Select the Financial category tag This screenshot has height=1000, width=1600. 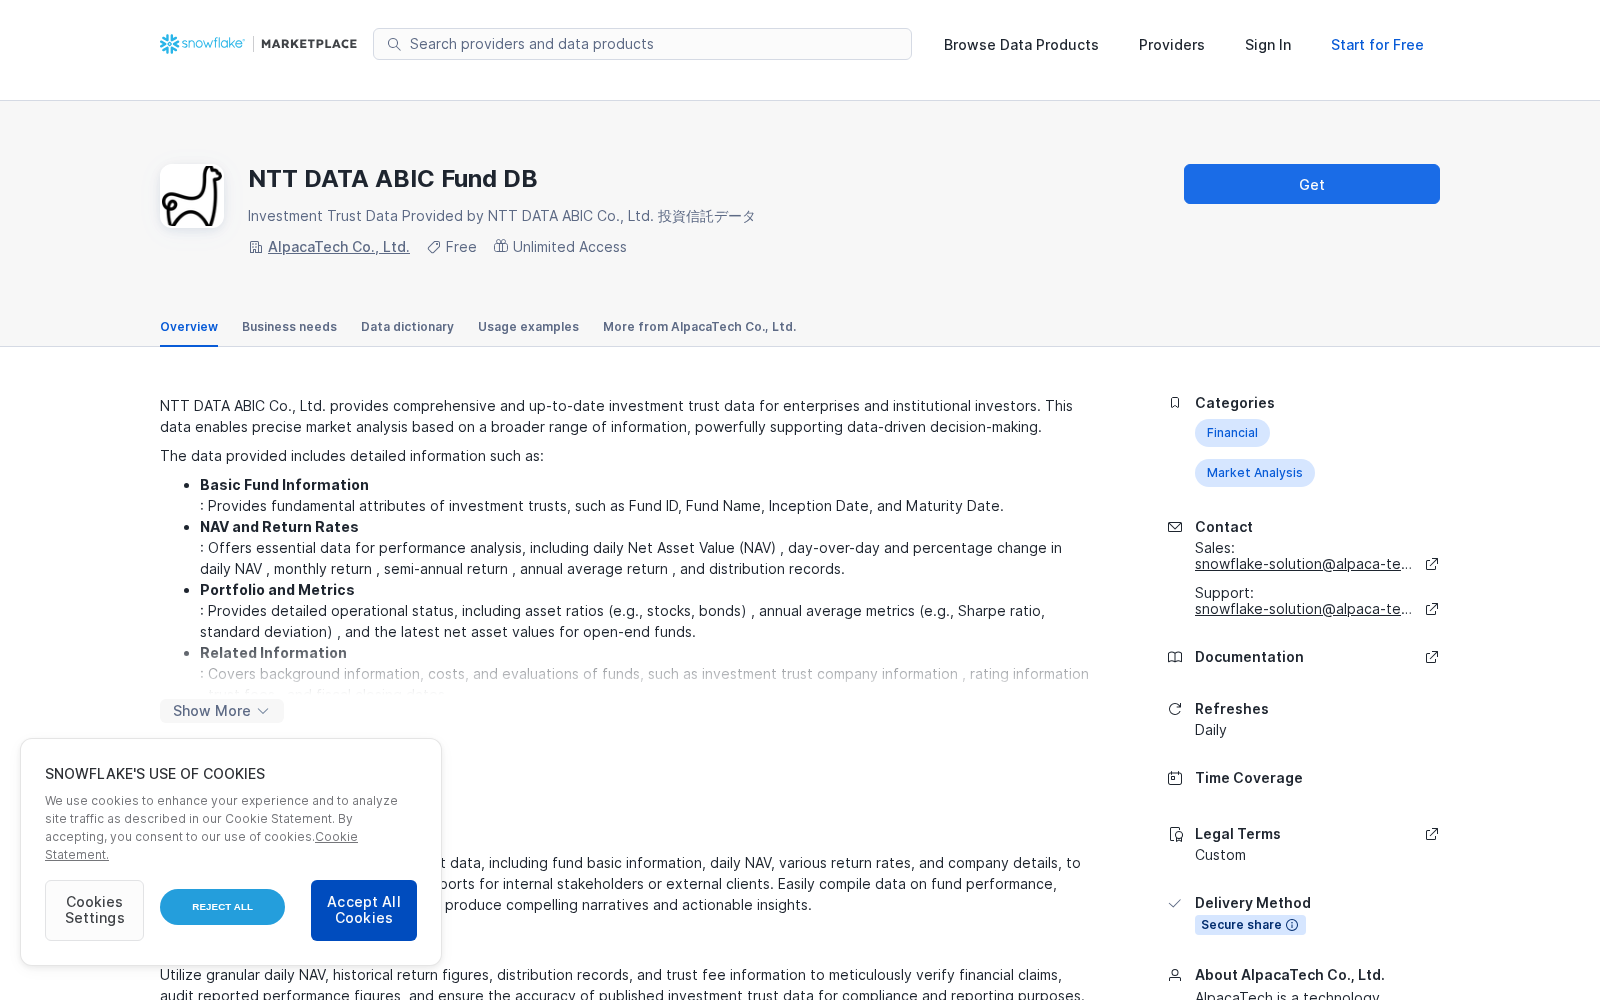click(1232, 433)
